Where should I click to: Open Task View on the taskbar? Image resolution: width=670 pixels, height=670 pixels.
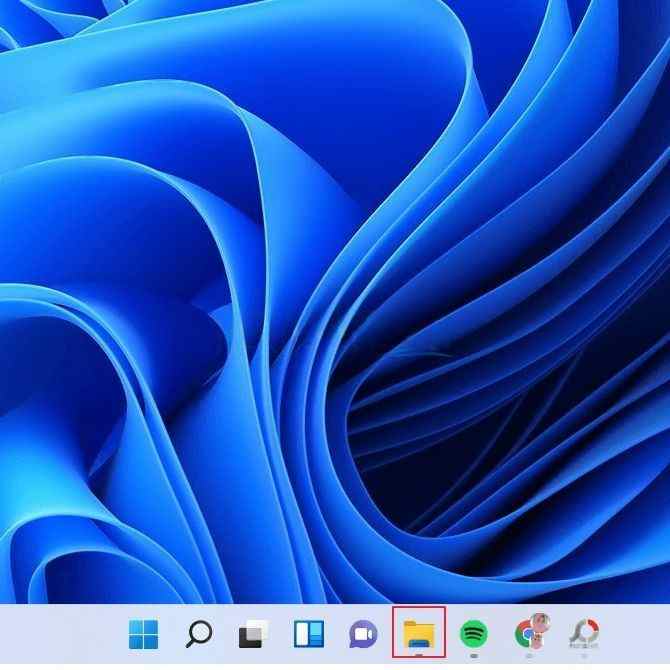tap(254, 634)
